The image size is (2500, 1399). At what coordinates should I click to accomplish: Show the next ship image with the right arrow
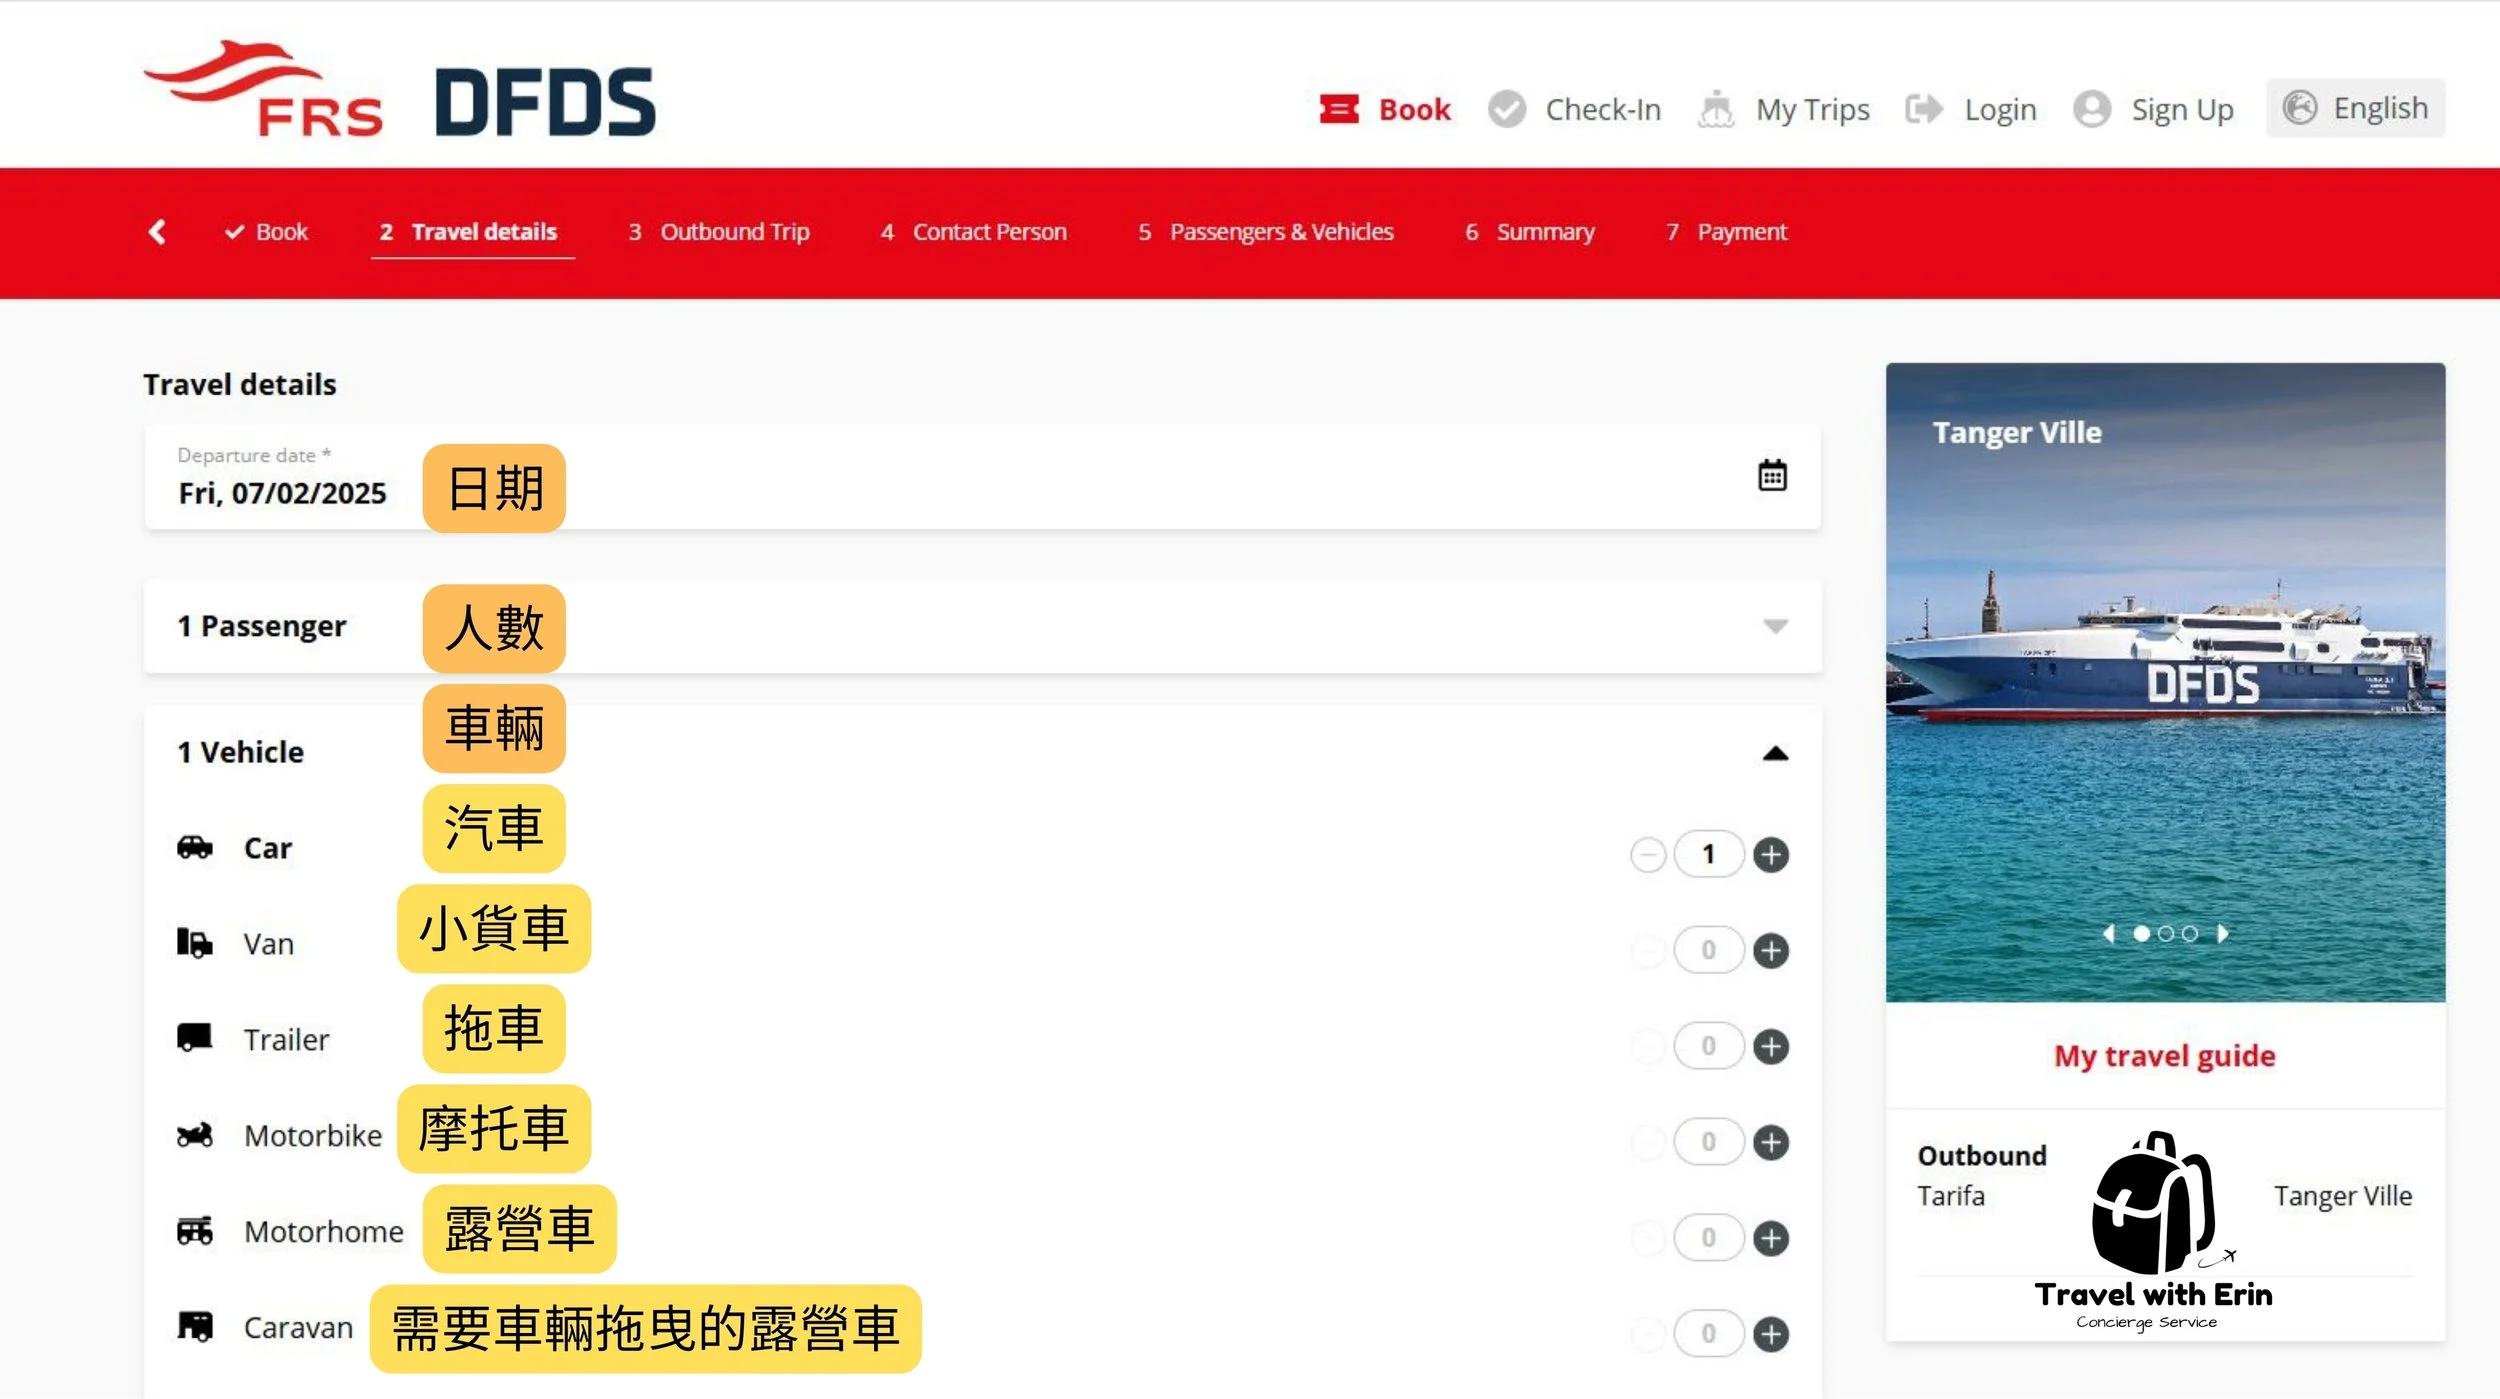pos(2222,933)
